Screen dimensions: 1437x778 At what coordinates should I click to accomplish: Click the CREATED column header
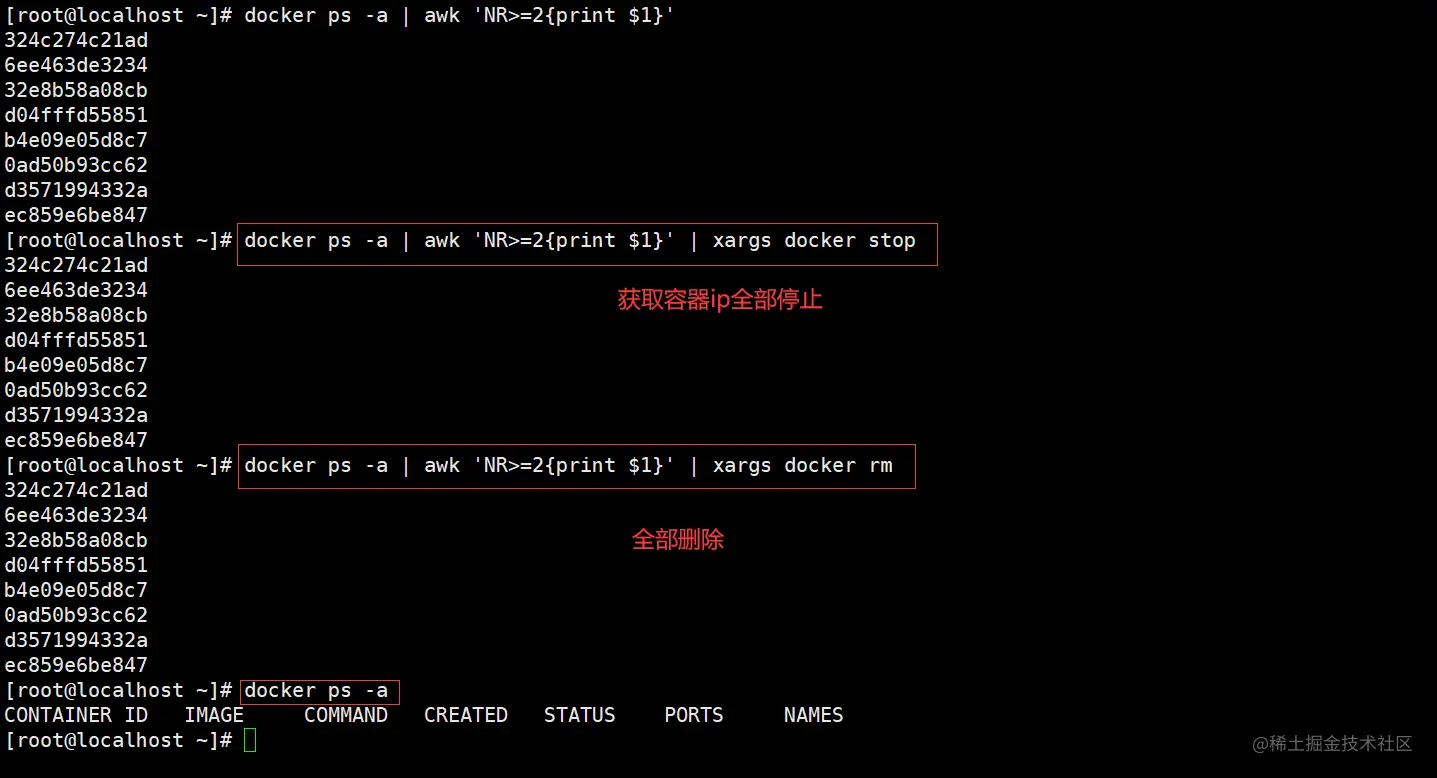[466, 715]
